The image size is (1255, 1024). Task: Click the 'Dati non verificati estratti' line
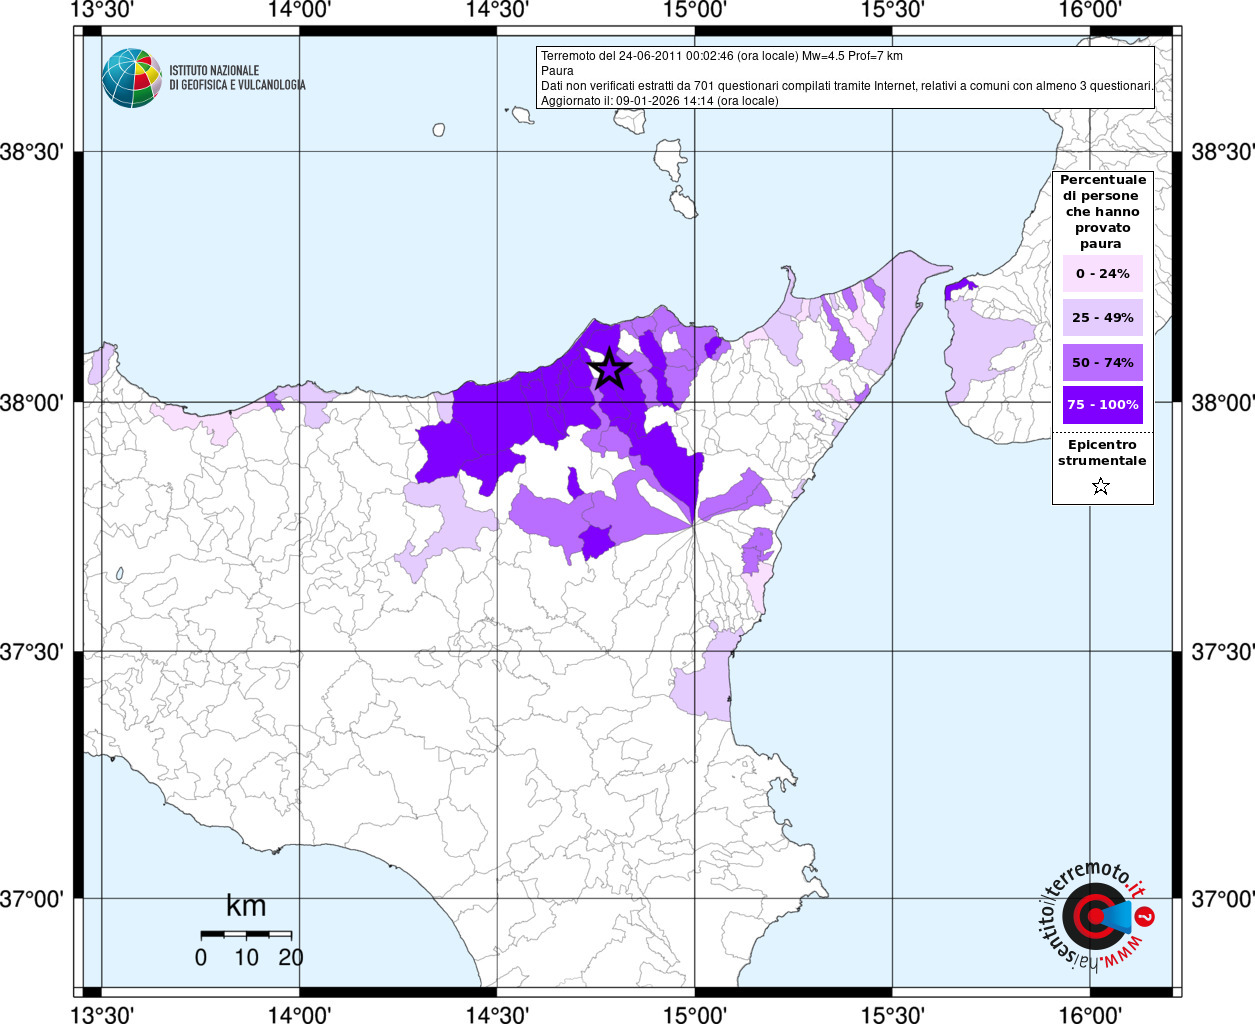click(846, 86)
